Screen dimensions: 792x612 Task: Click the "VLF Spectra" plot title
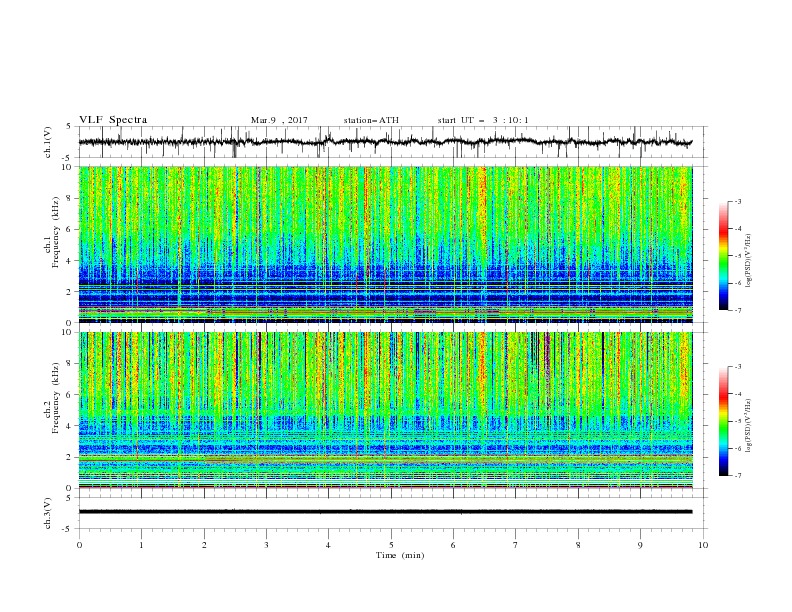(x=113, y=120)
